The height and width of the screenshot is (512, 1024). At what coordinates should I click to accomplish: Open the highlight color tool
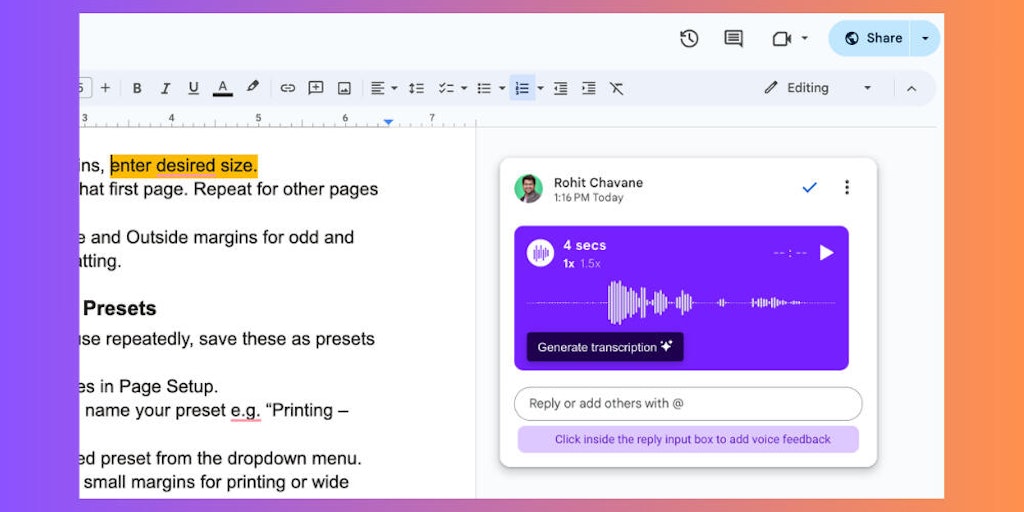pyautogui.click(x=252, y=88)
